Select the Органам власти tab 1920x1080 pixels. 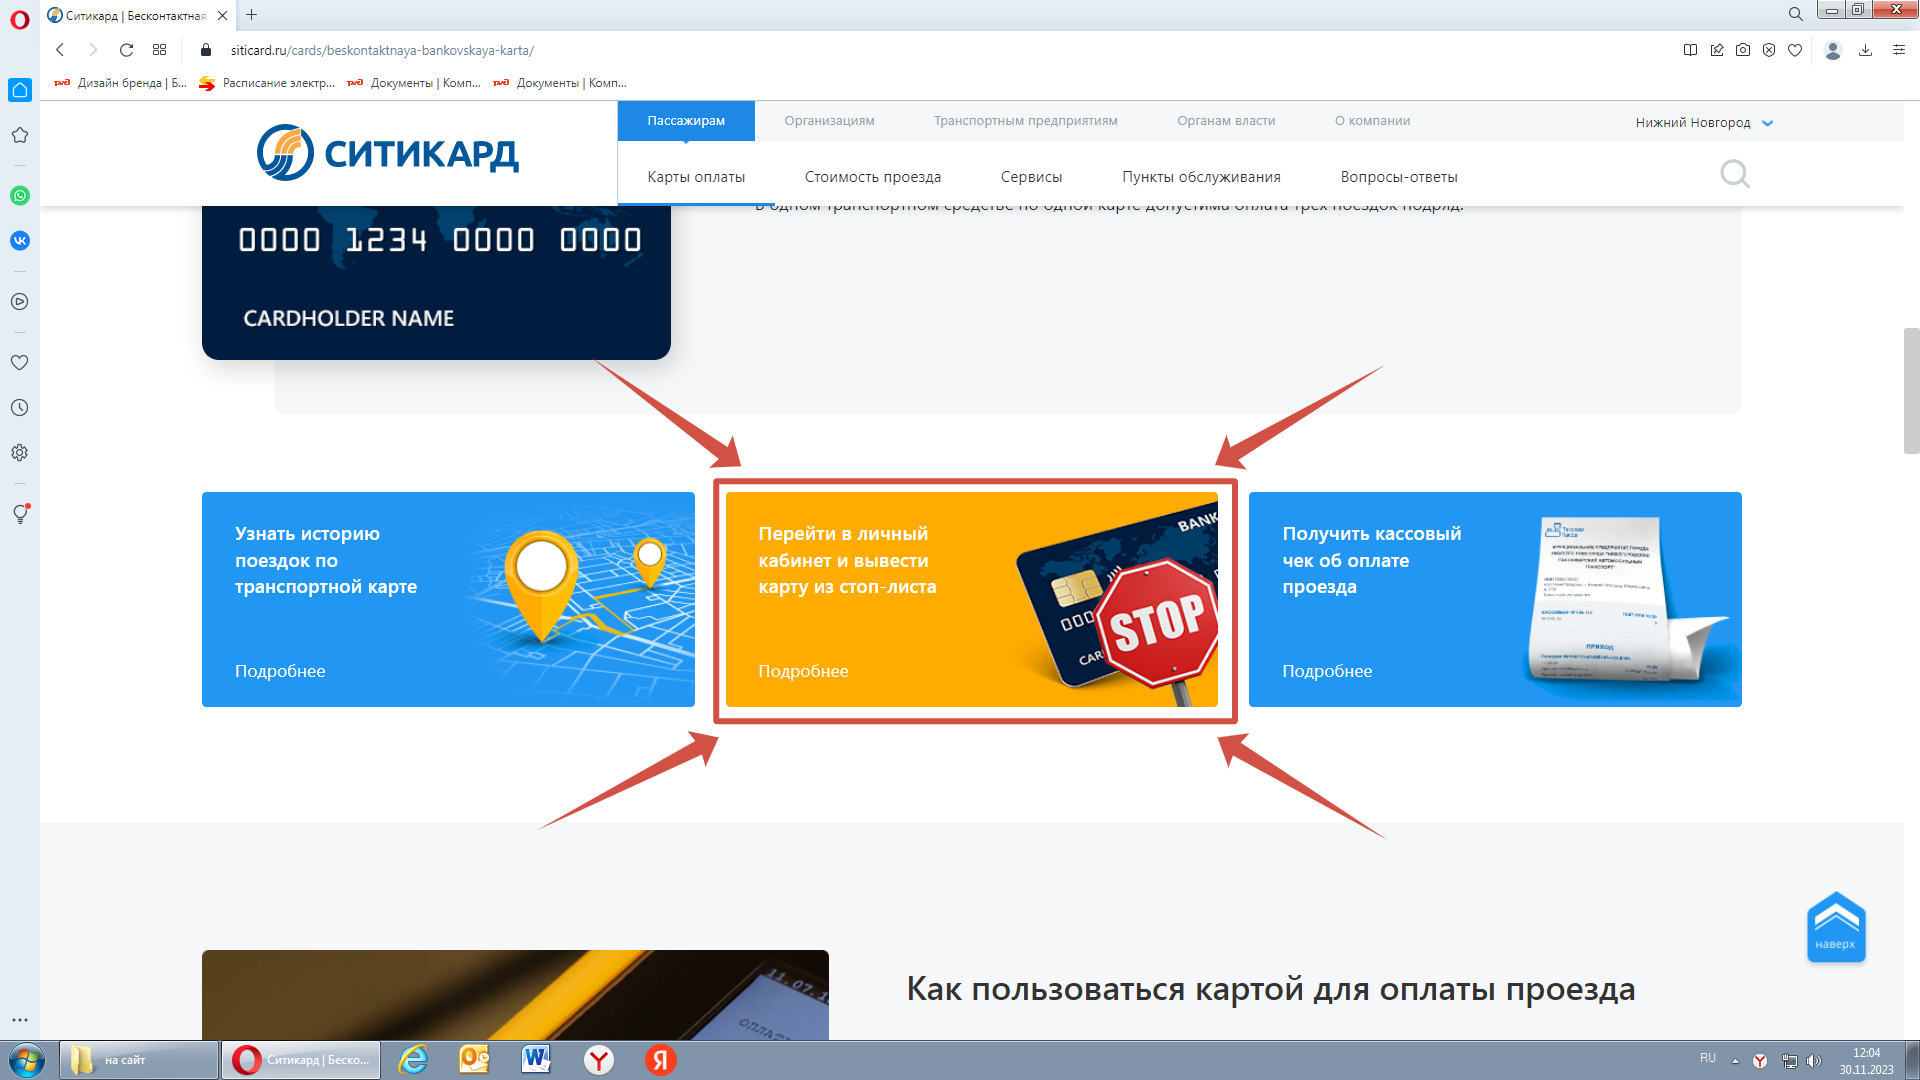[x=1226, y=121]
